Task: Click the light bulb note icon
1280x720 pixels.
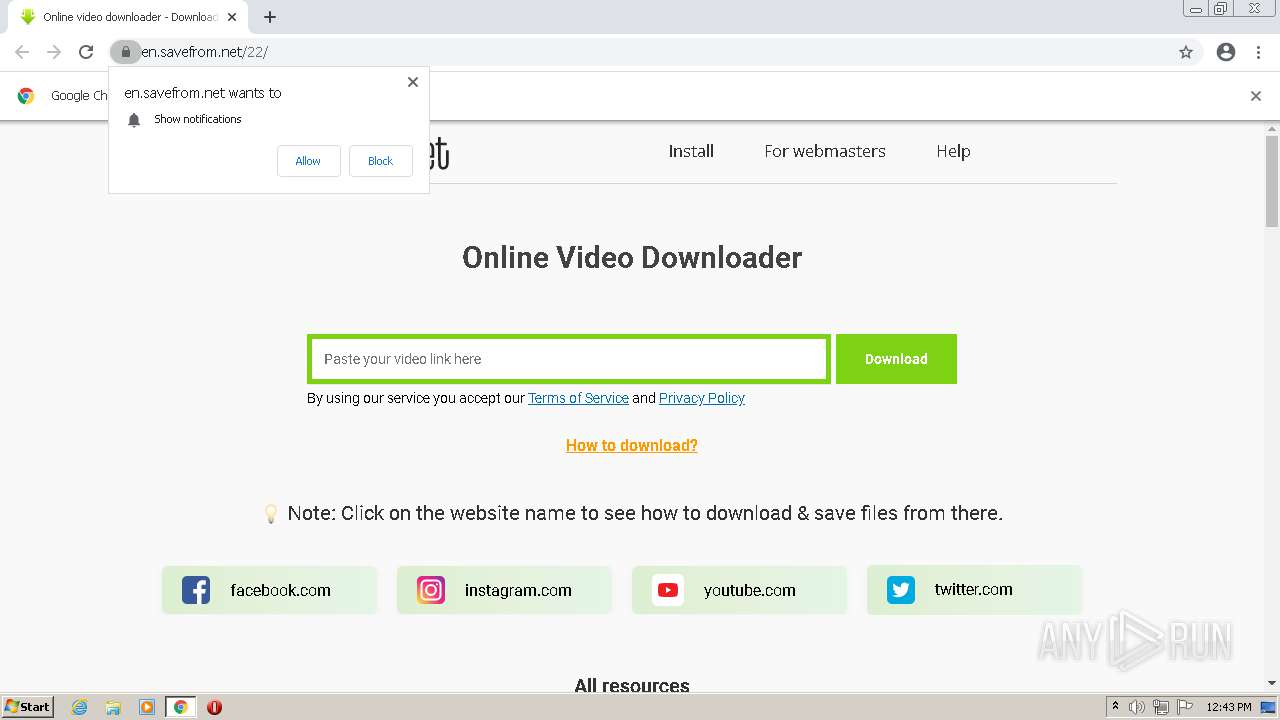Action: (270, 514)
